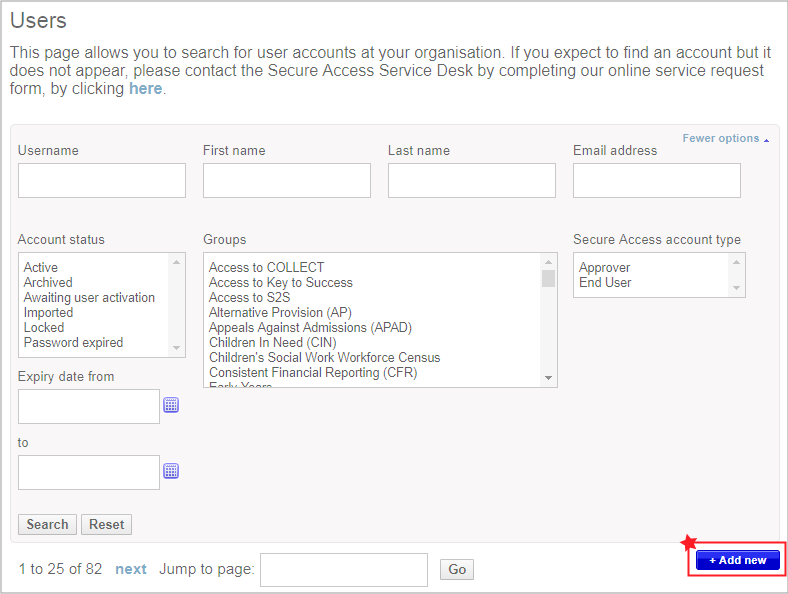Image resolution: width=788 pixels, height=594 pixels.
Task: Select Alternative Provision (AP) group
Action: (x=280, y=313)
